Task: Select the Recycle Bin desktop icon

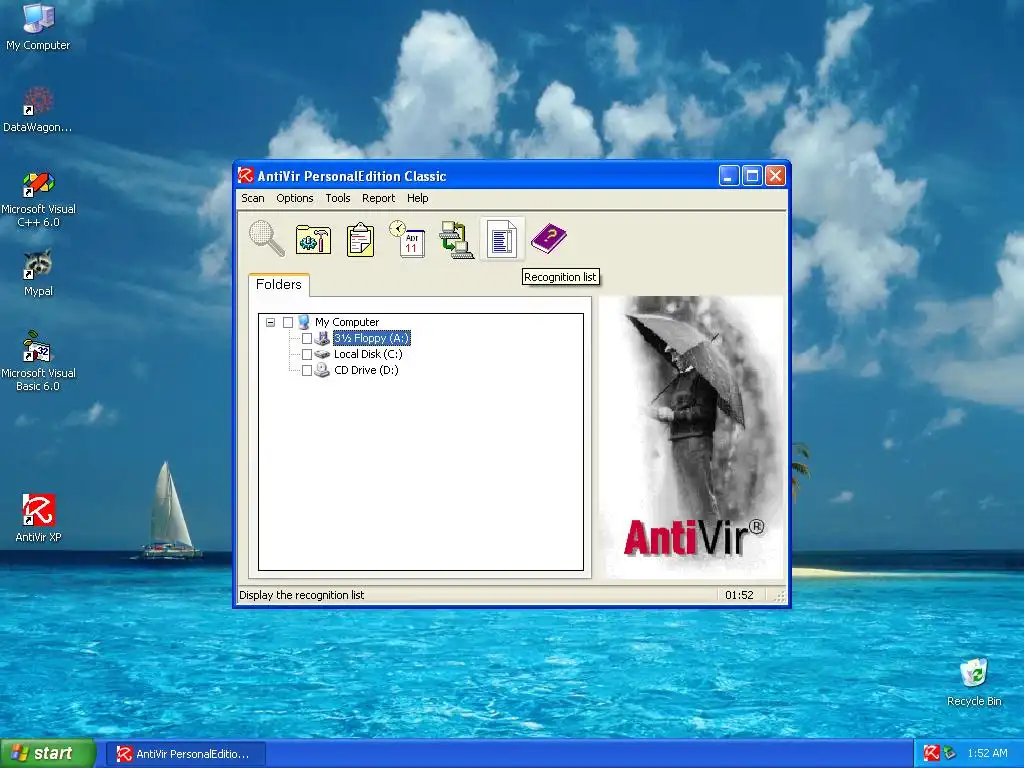Action: [x=974, y=683]
